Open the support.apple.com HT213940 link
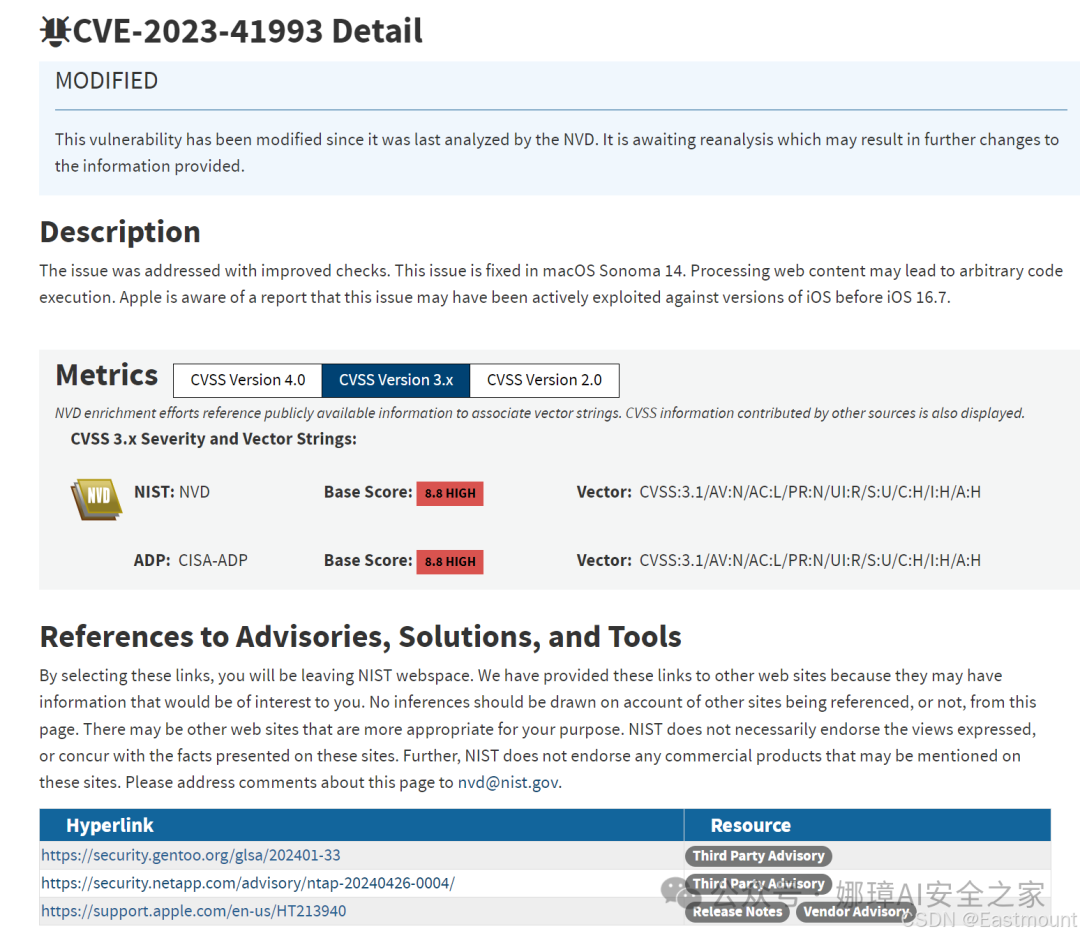 [194, 910]
